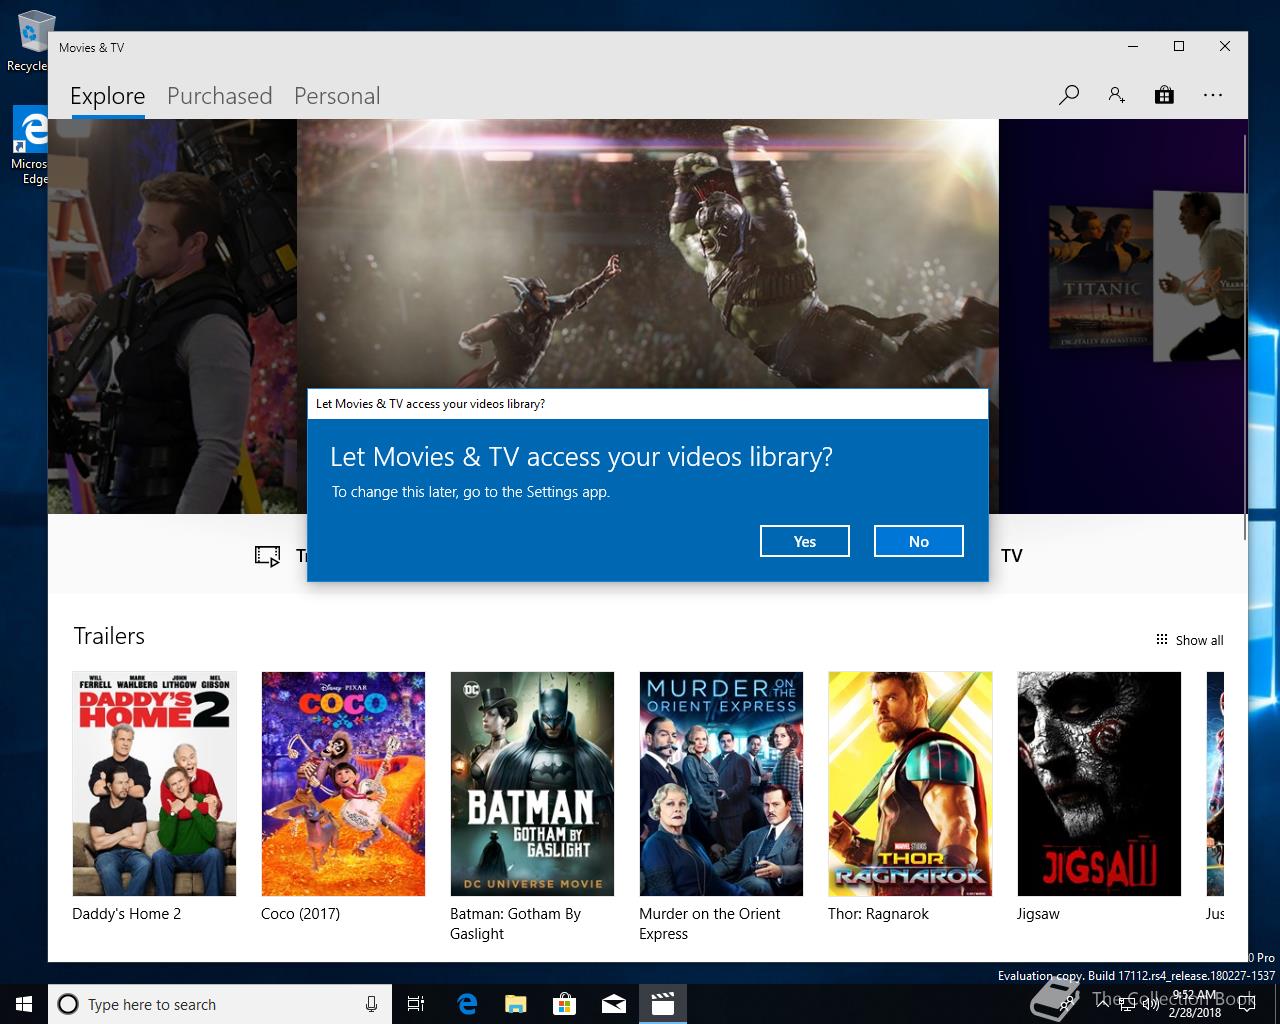Select the Microsoft Edge desktop shortcut
The width and height of the screenshot is (1280, 1024).
point(30,146)
